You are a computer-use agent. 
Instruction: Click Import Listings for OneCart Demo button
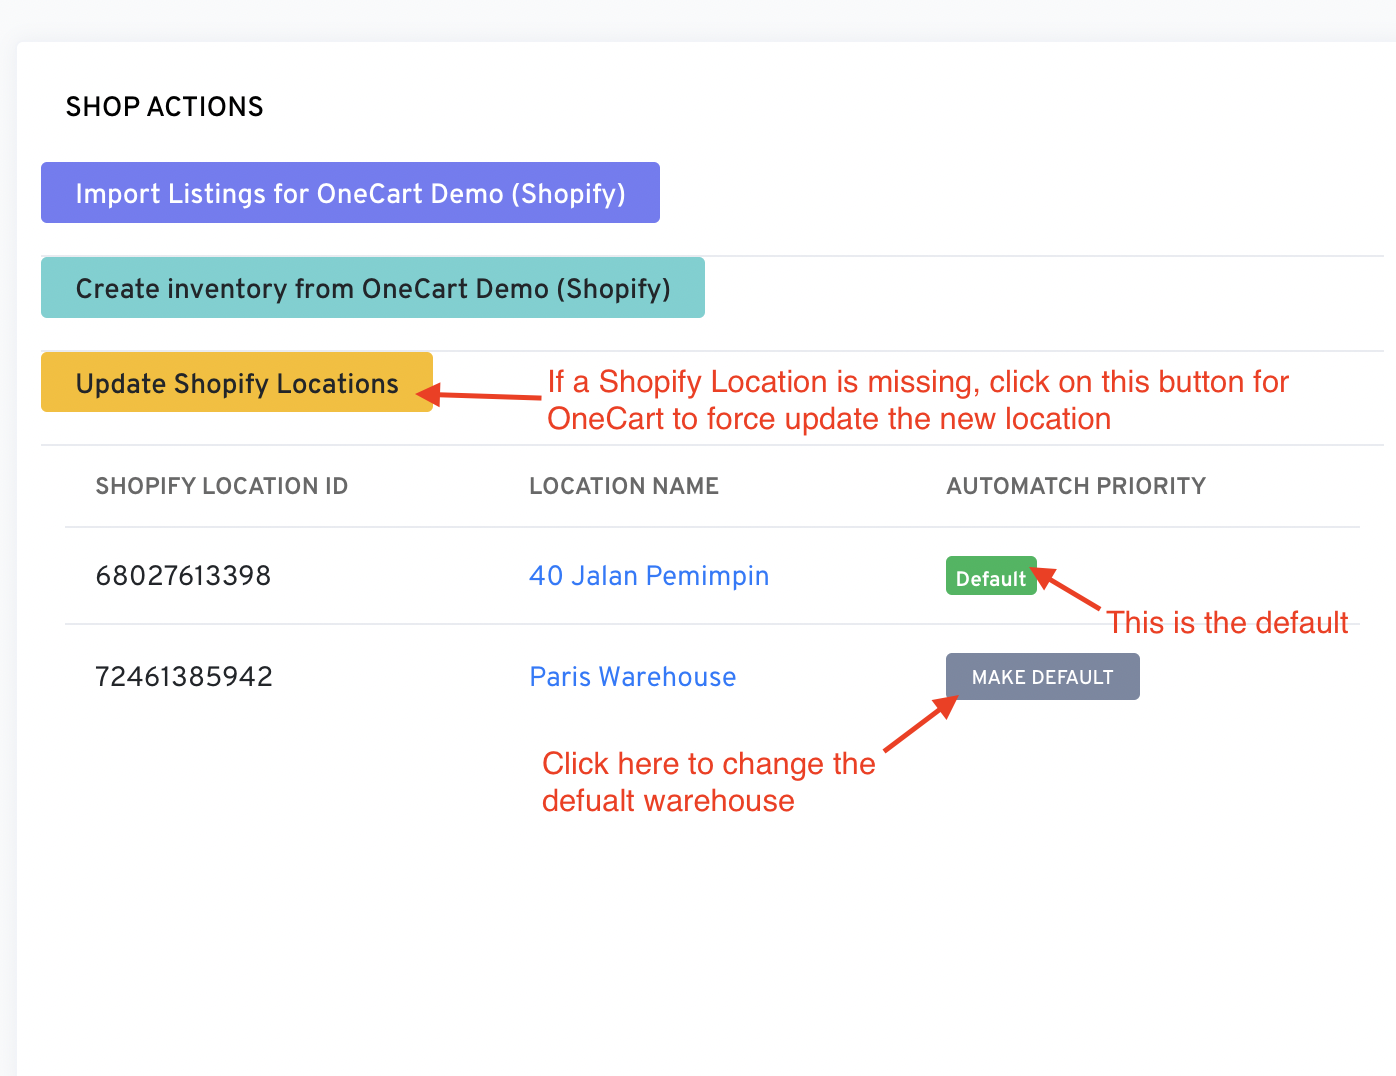[350, 193]
